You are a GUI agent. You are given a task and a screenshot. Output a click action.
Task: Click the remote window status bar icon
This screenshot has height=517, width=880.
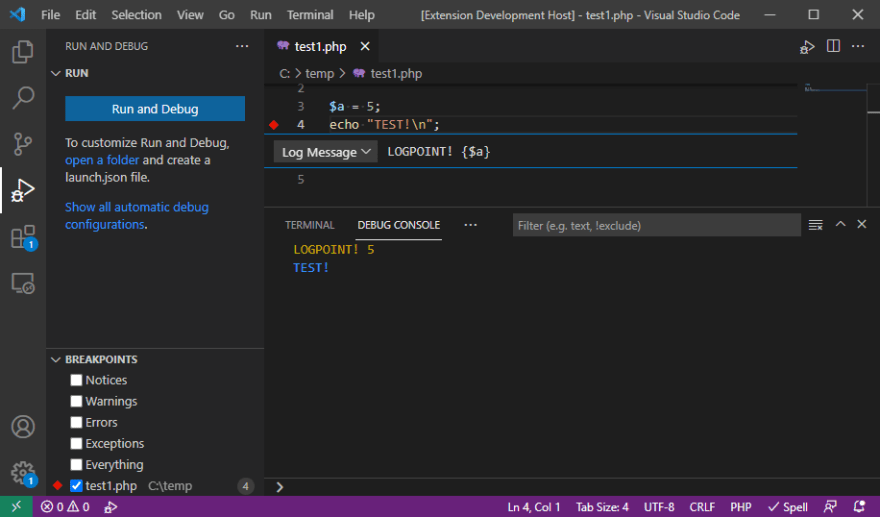(x=16, y=507)
